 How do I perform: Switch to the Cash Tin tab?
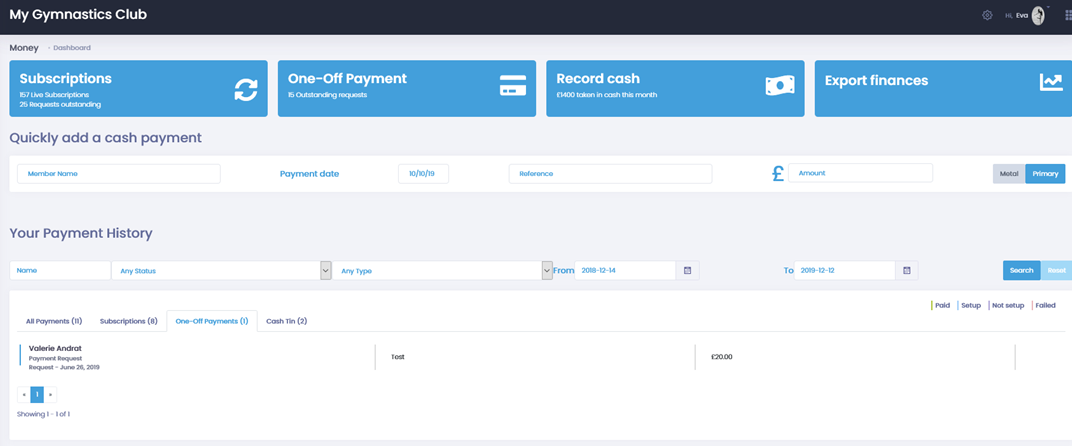[x=286, y=321]
